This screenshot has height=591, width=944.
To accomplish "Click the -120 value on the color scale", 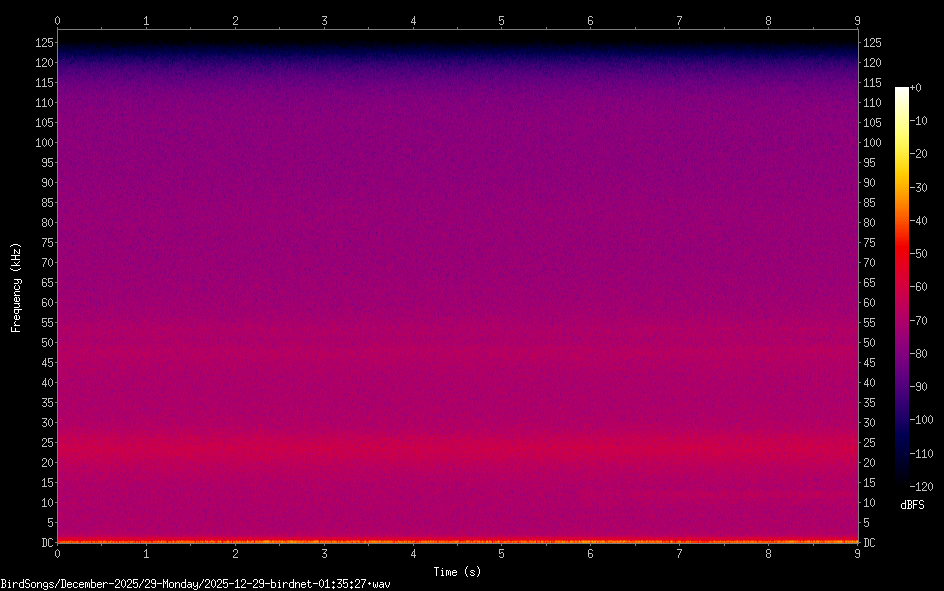I will [x=924, y=487].
